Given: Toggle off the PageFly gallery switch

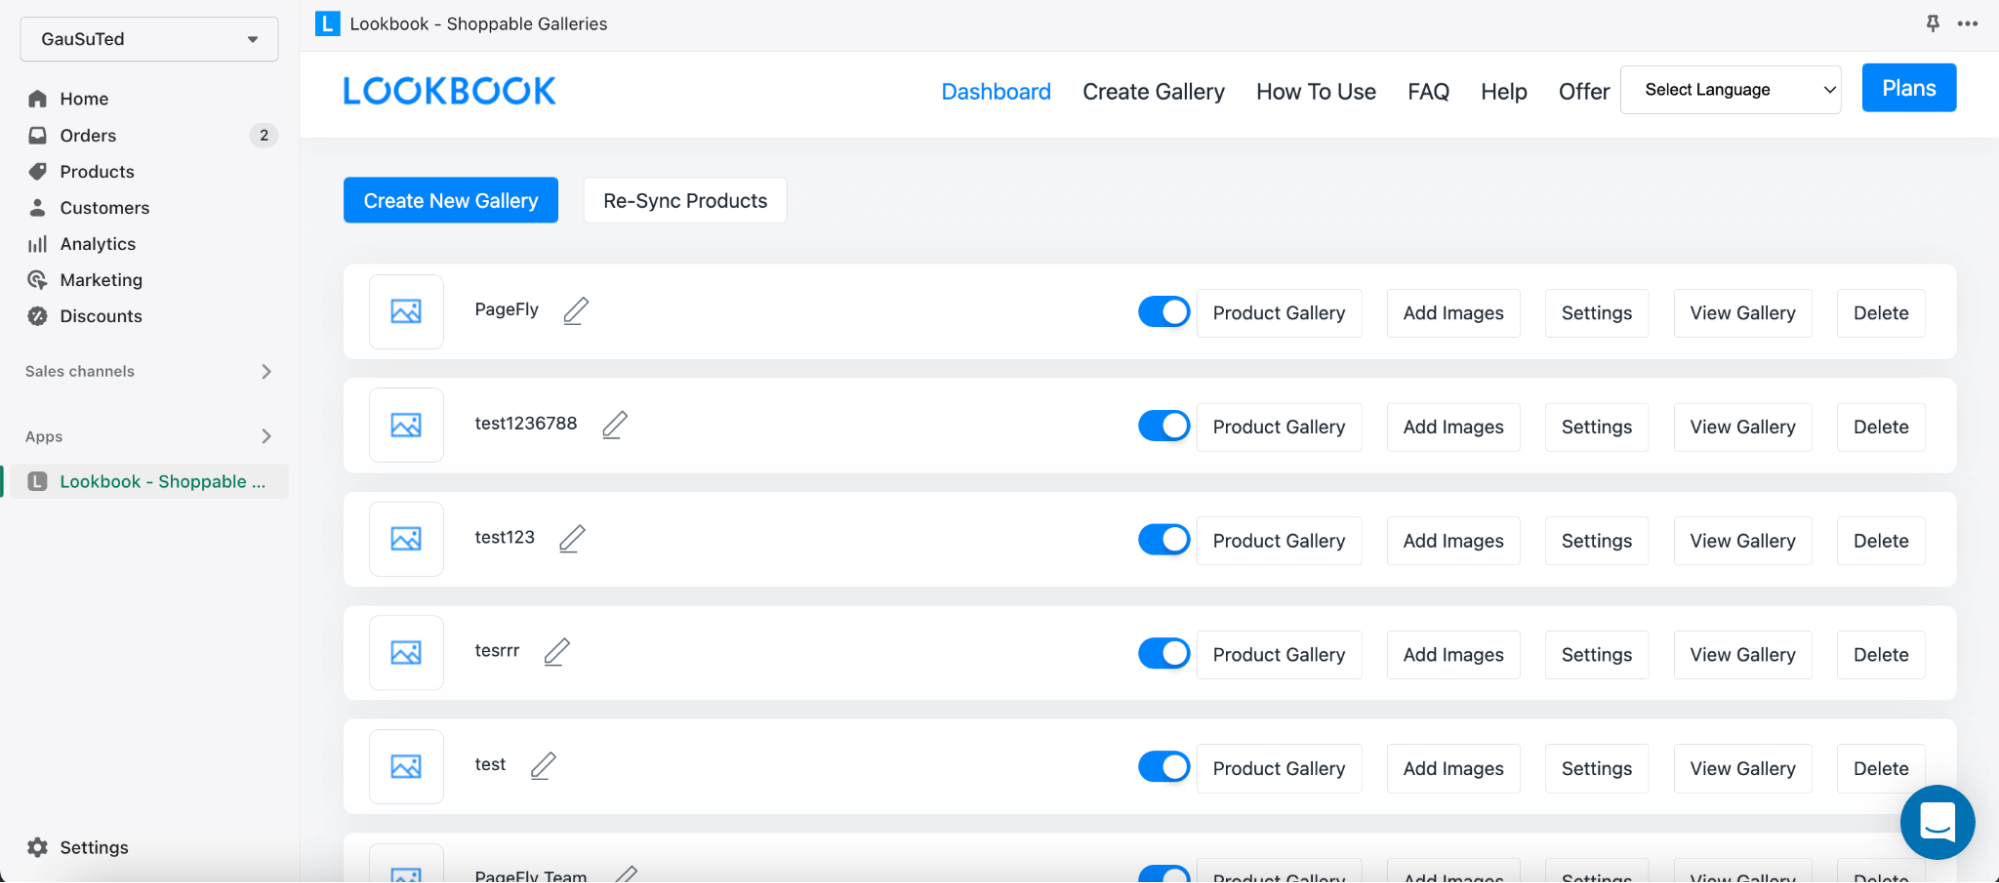Looking at the screenshot, I should tap(1164, 312).
